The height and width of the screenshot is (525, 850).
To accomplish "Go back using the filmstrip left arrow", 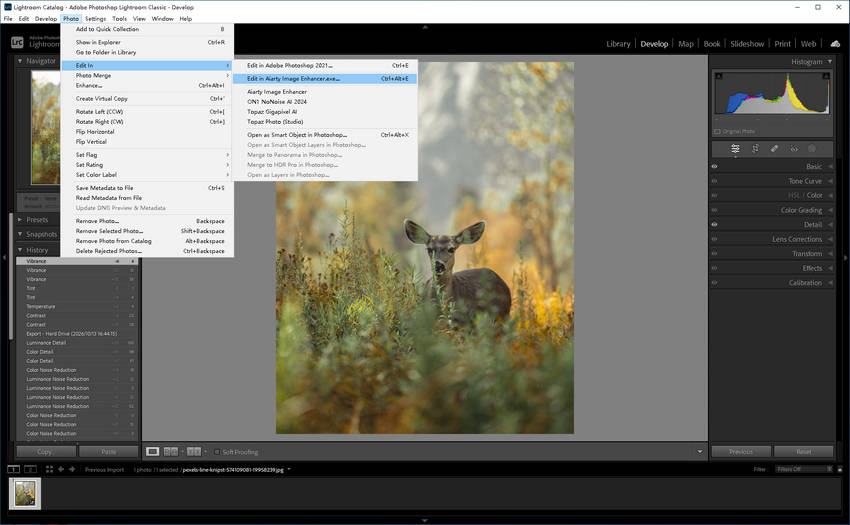I will (61, 470).
